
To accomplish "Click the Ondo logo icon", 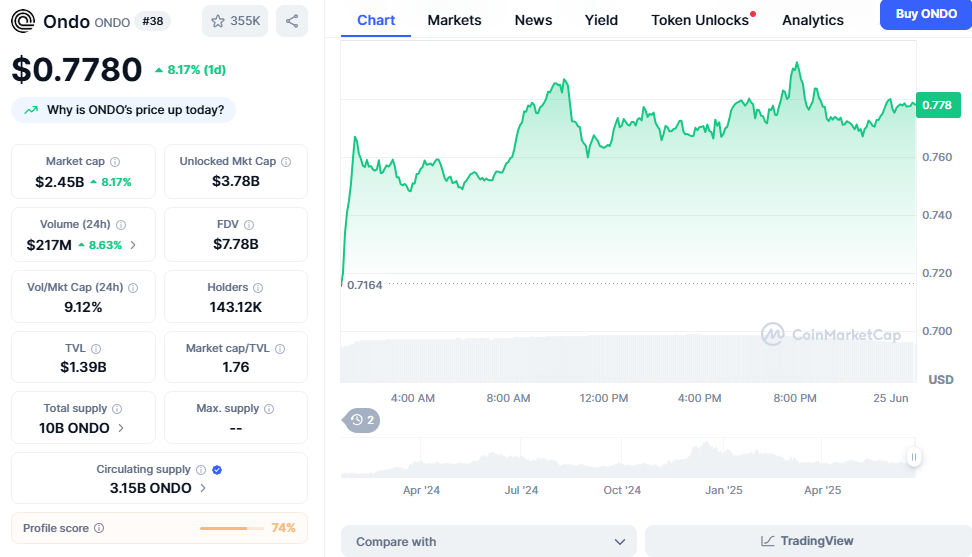I will [x=23, y=21].
